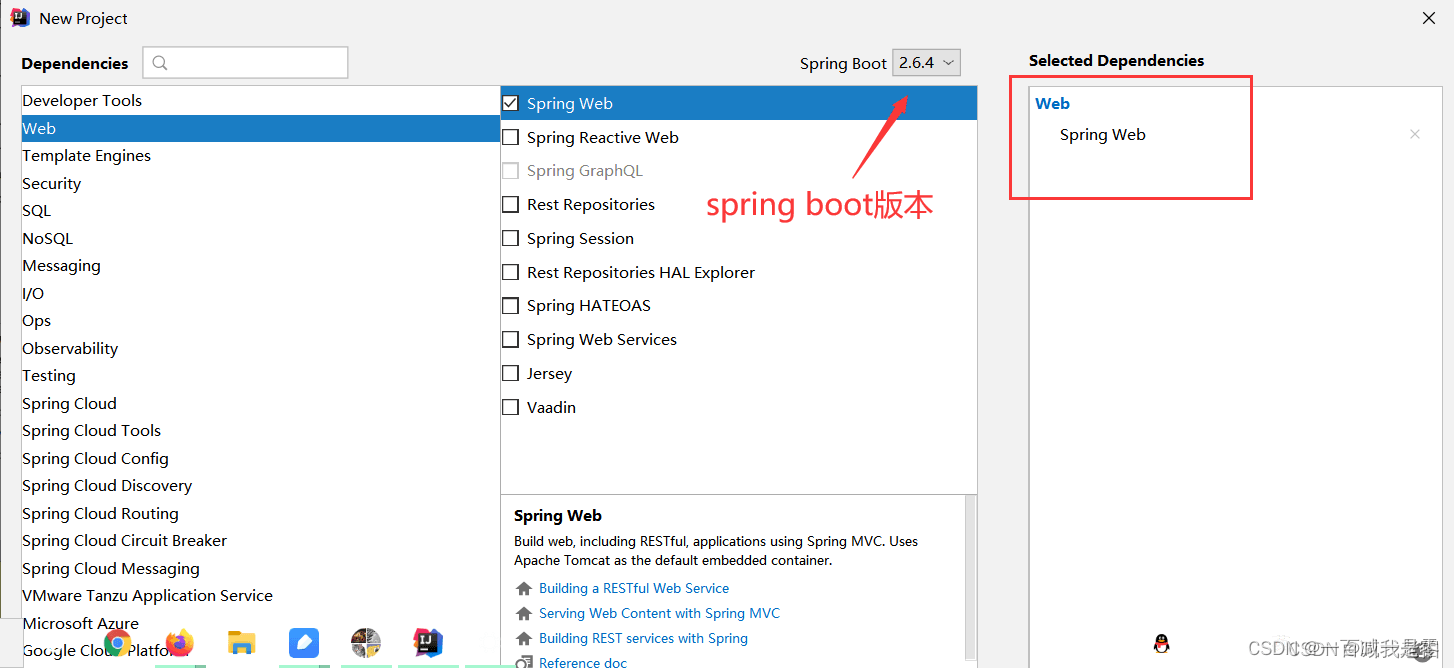The width and height of the screenshot is (1454, 668).
Task: Open the round mosaic app in taskbar
Action: pos(366,642)
